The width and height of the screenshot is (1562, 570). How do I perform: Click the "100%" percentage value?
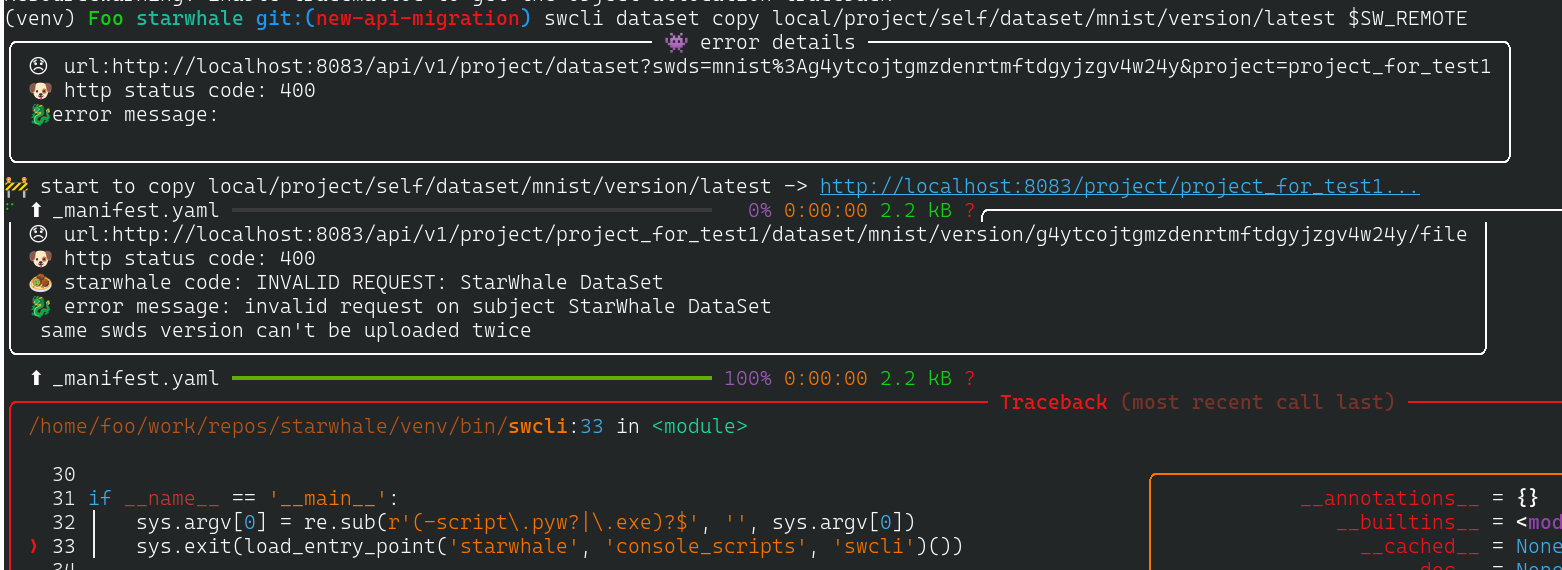[x=748, y=379]
